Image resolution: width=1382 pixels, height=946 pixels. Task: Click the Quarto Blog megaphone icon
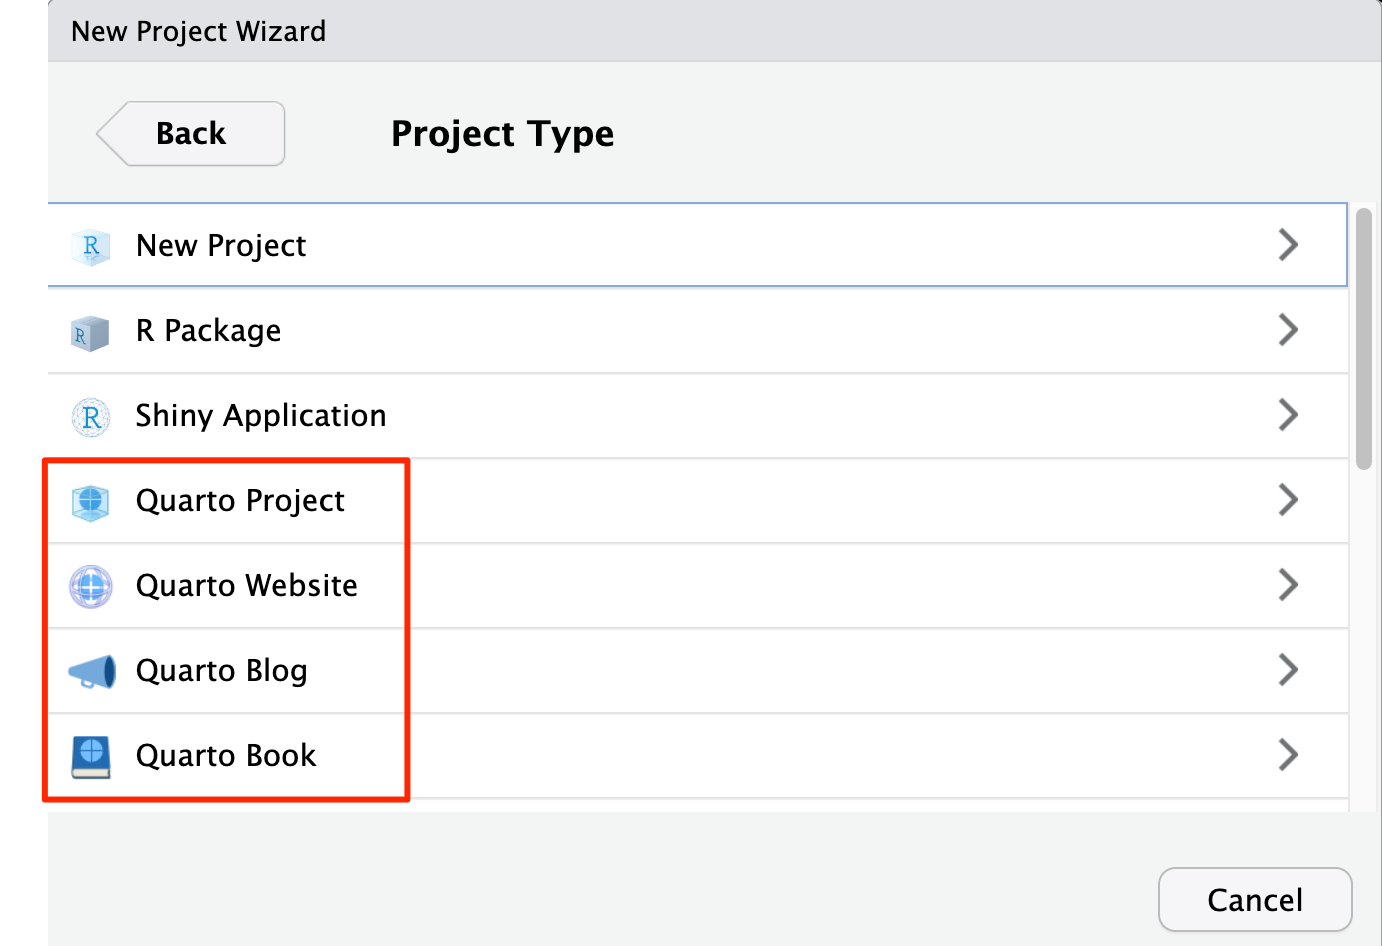tap(92, 672)
